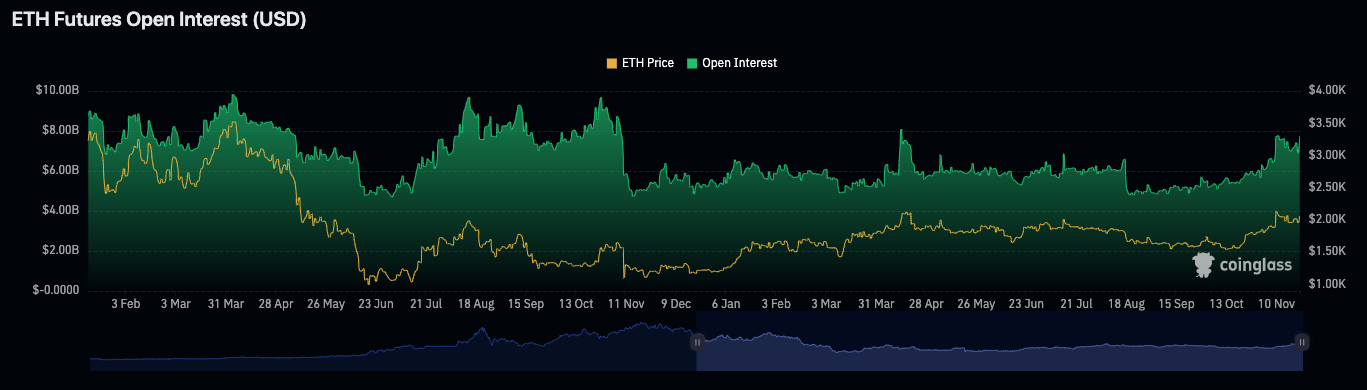Toggle ETH Price legend series

(x=640, y=63)
